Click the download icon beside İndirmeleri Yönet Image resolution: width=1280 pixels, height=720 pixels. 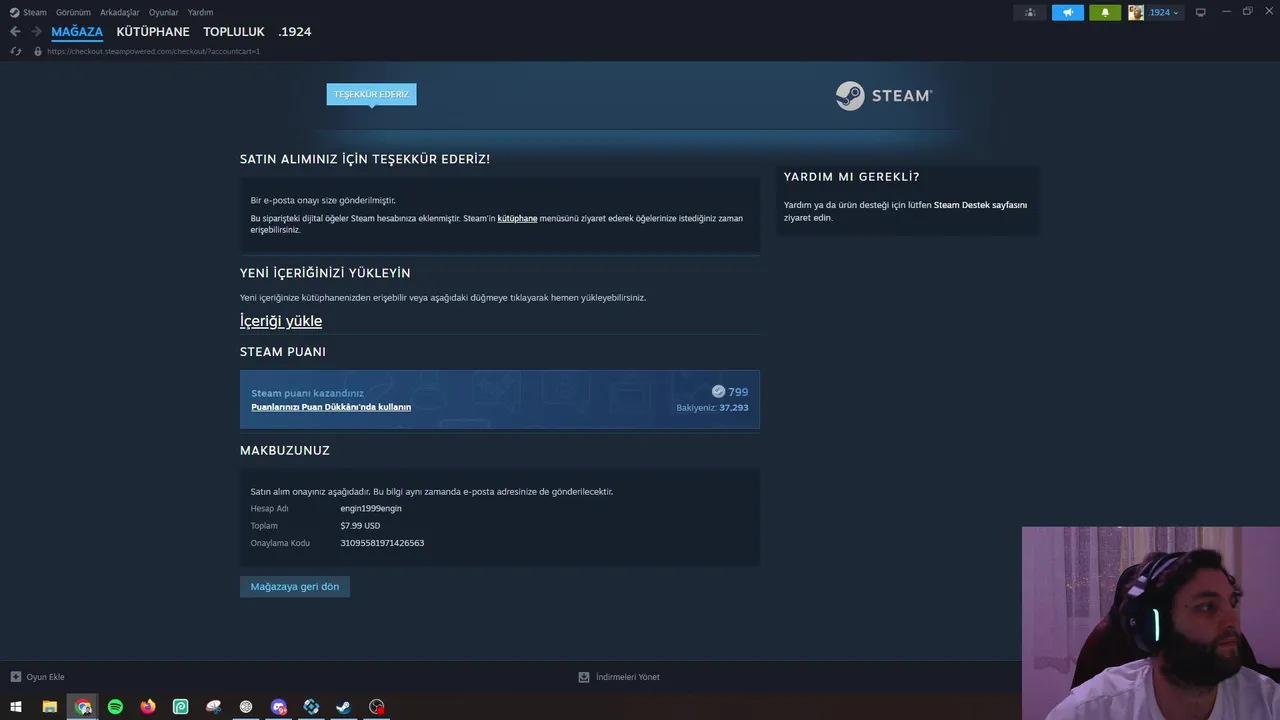(x=584, y=677)
